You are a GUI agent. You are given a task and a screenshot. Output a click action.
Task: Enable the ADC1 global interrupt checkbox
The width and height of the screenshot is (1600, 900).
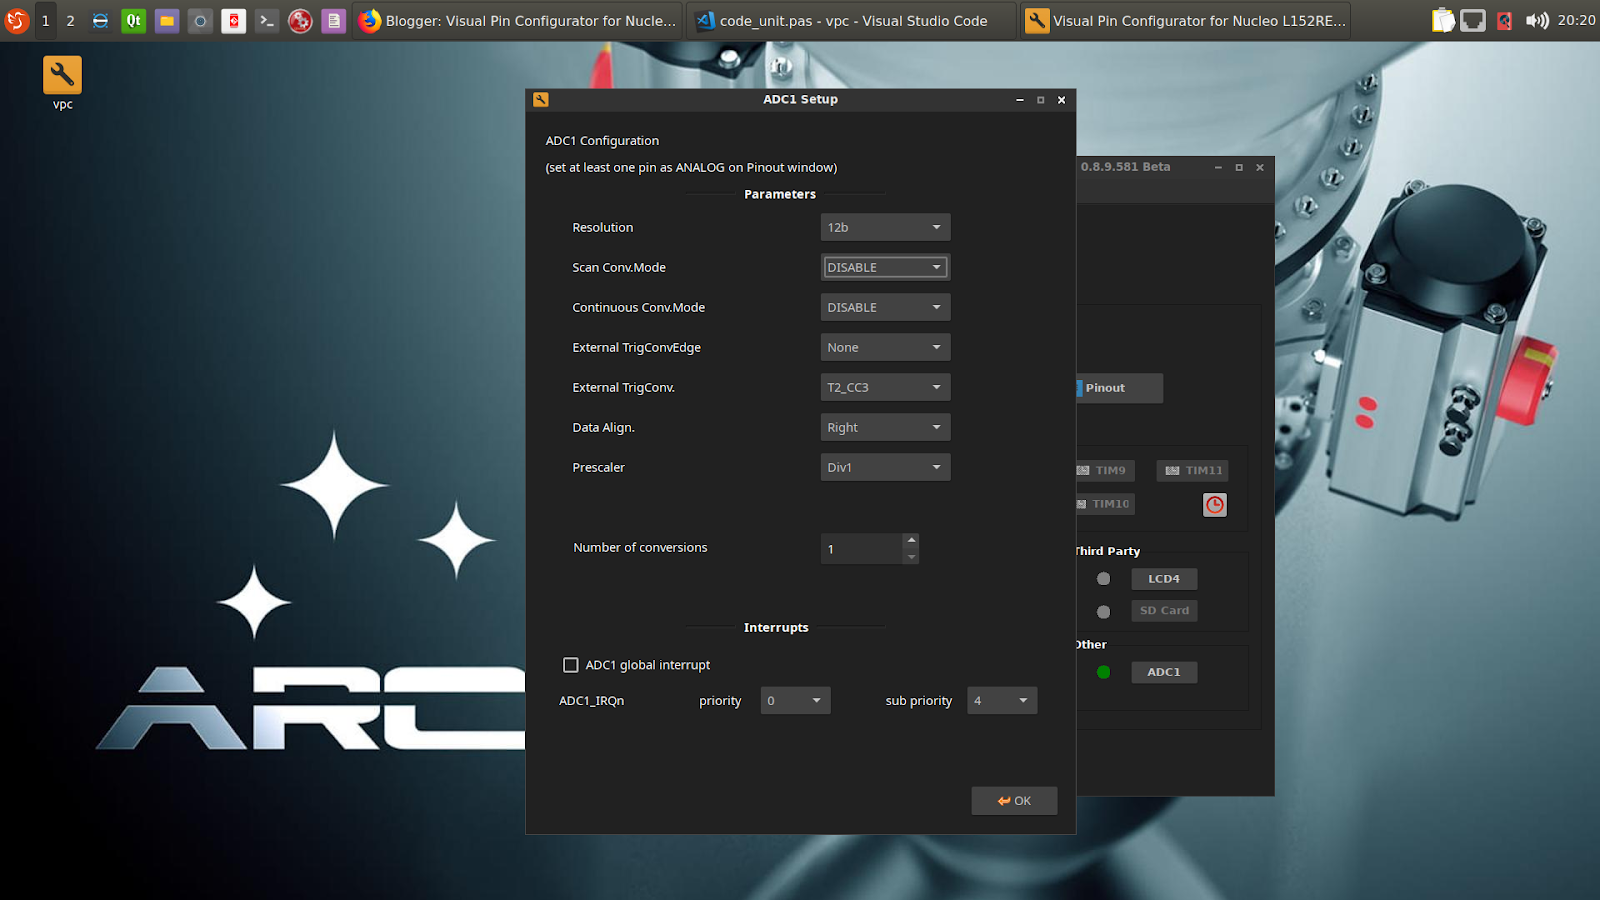click(x=571, y=665)
